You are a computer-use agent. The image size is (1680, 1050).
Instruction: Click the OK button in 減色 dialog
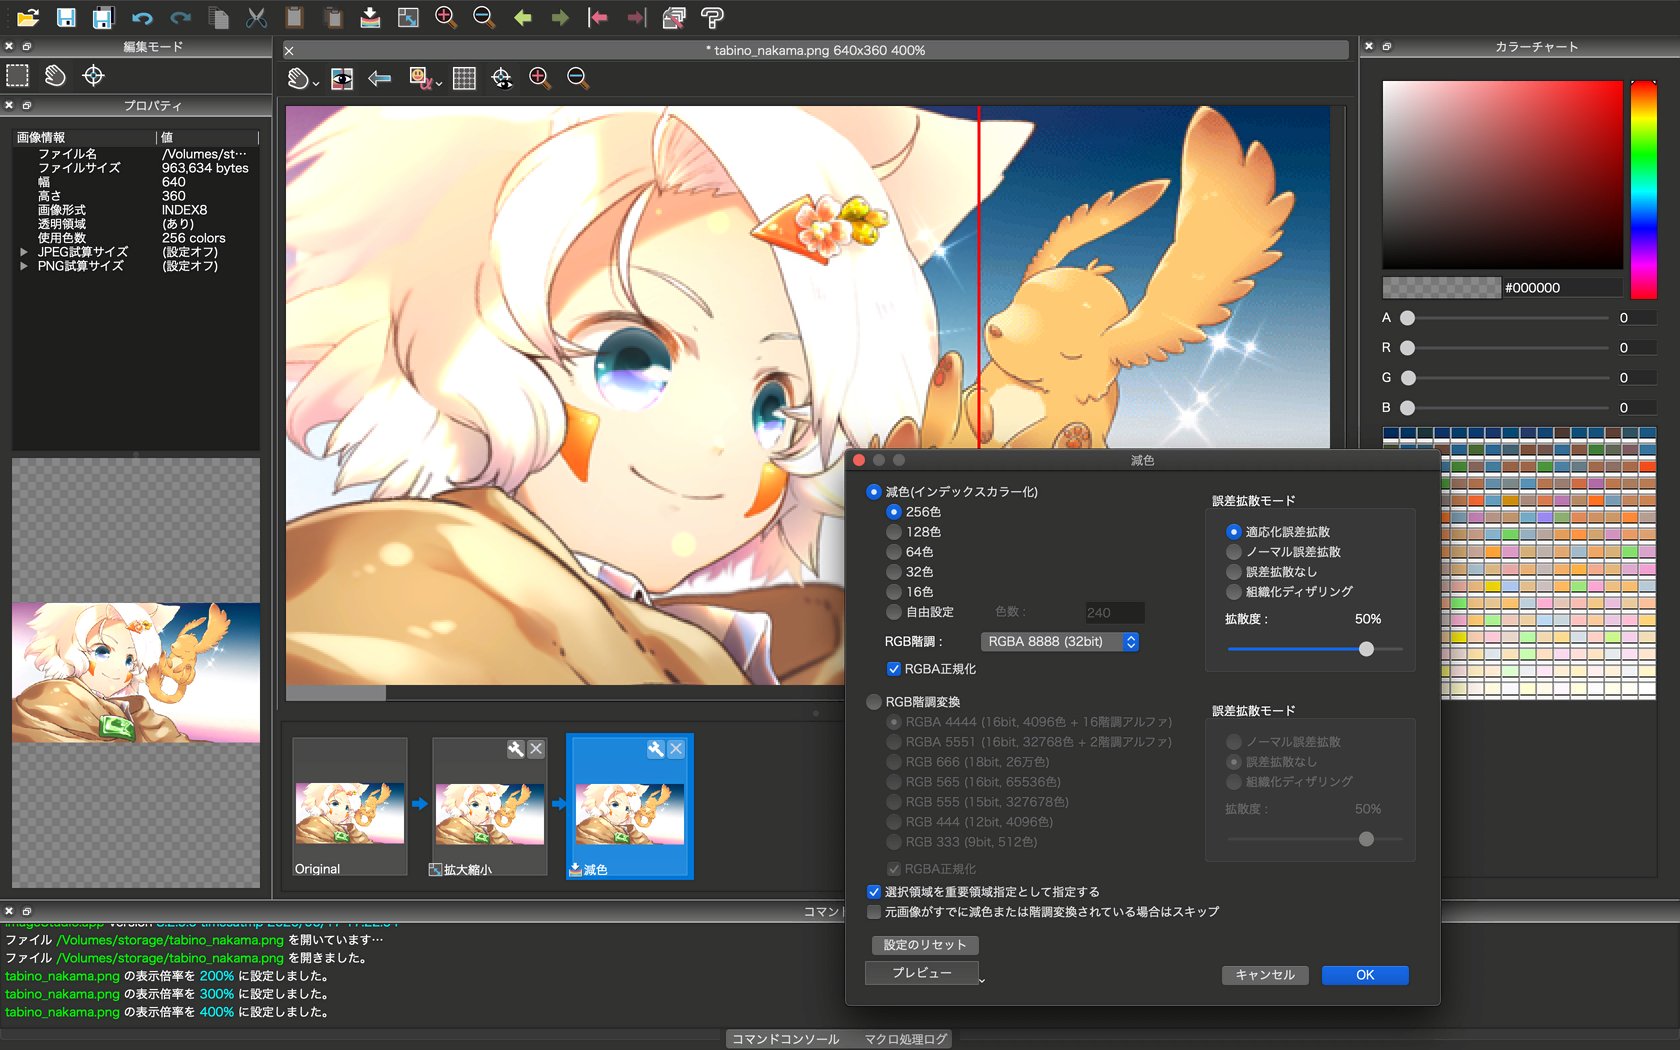pyautogui.click(x=1364, y=975)
